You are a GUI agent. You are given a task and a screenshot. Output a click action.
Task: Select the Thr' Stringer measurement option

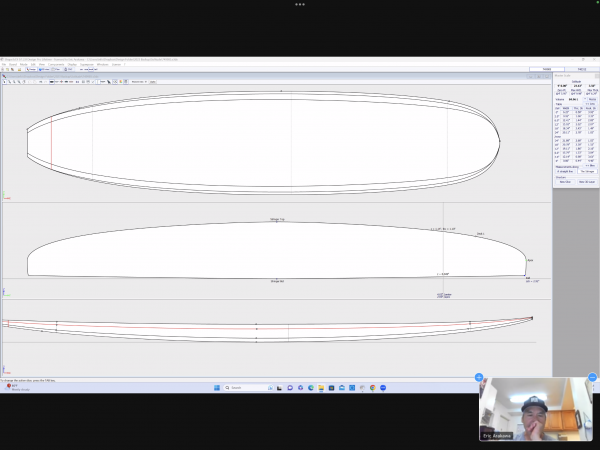[587, 171]
